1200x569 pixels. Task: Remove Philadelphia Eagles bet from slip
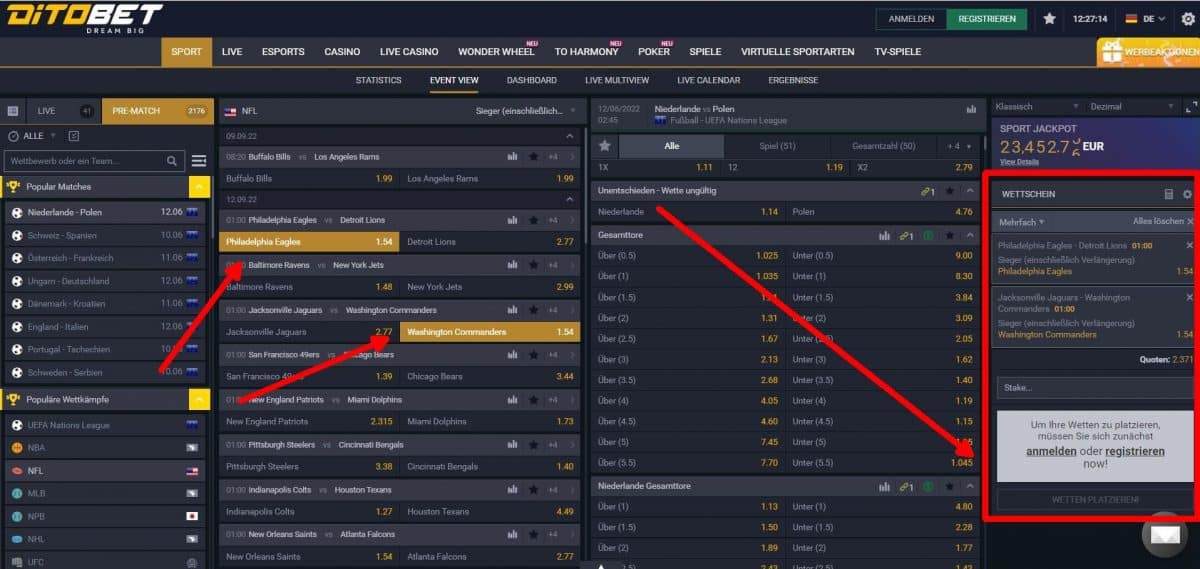click(1189, 245)
